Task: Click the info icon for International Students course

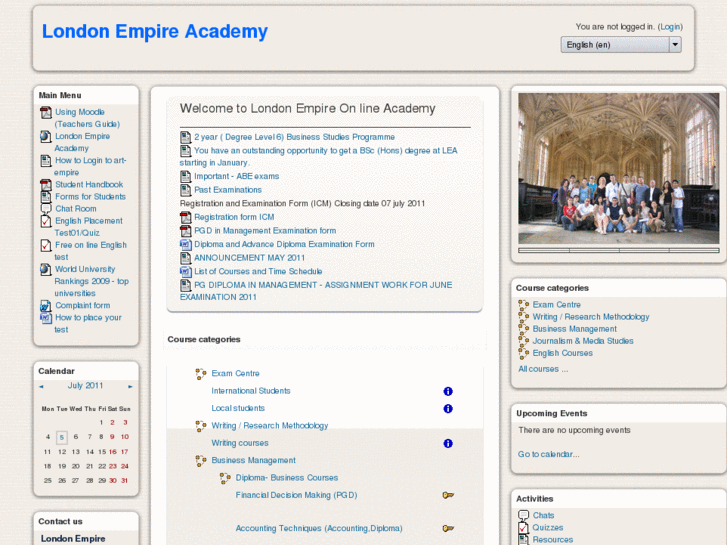Action: point(448,391)
